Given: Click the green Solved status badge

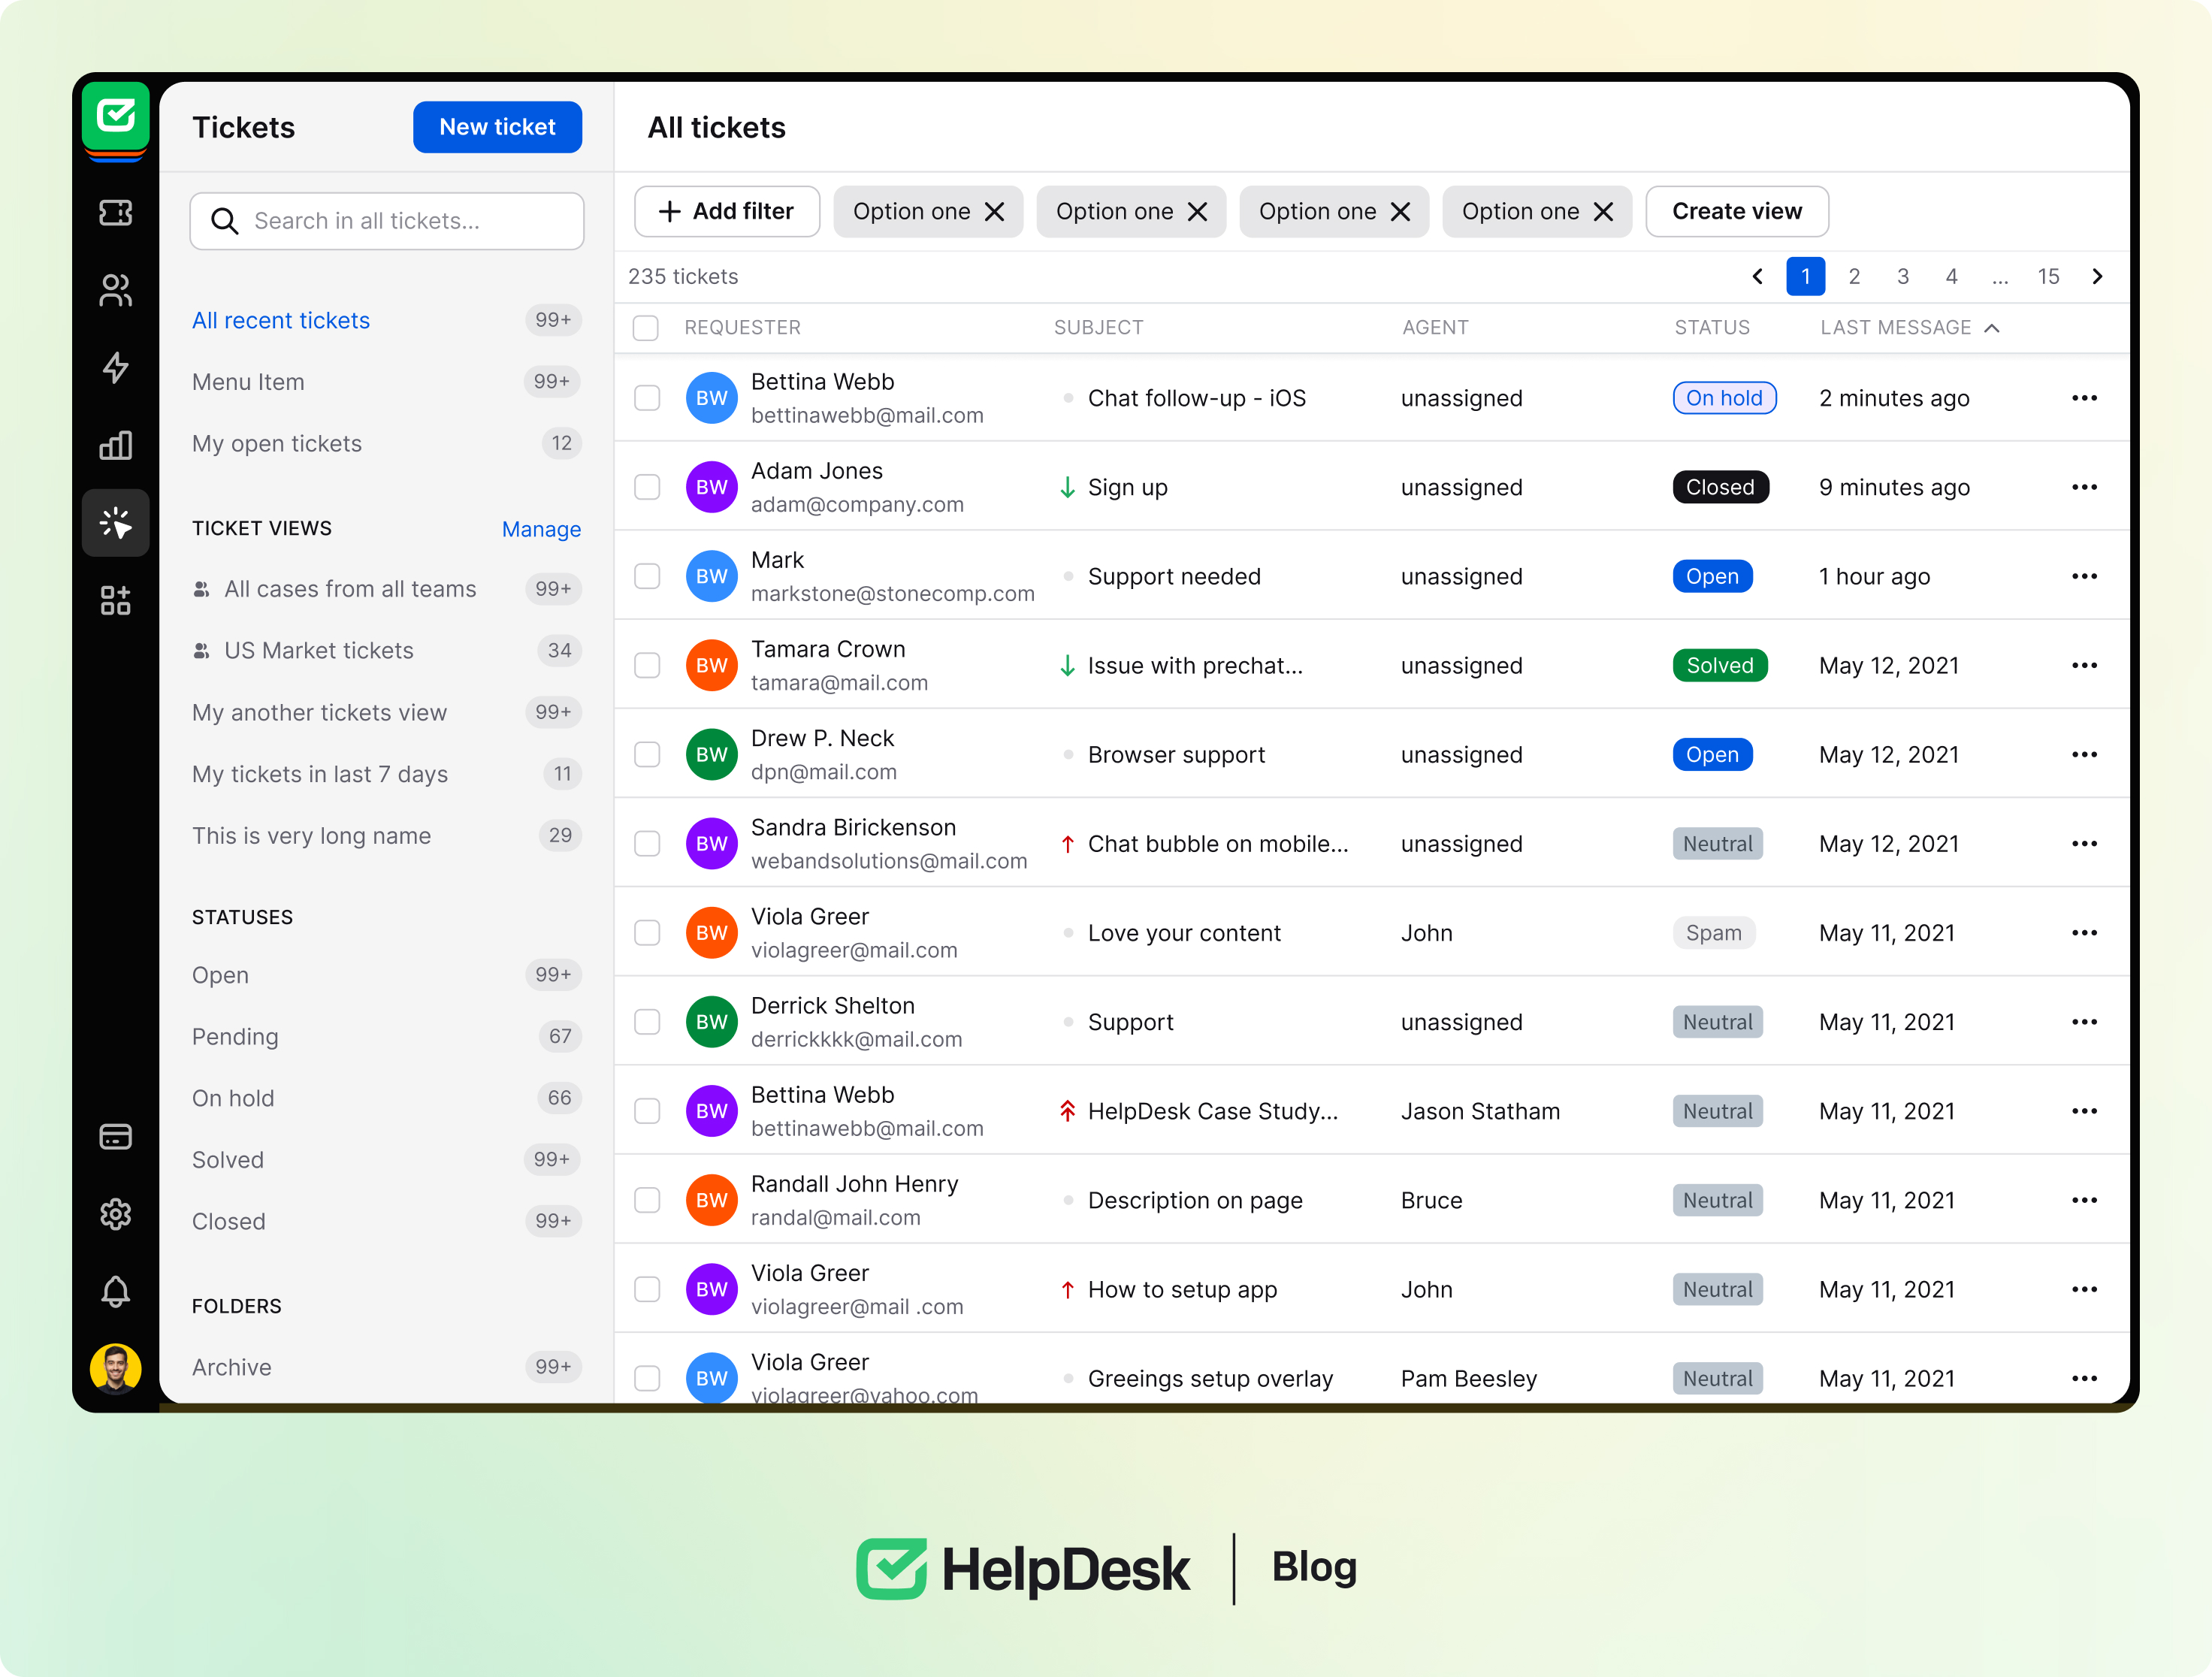Looking at the screenshot, I should pyautogui.click(x=1719, y=665).
